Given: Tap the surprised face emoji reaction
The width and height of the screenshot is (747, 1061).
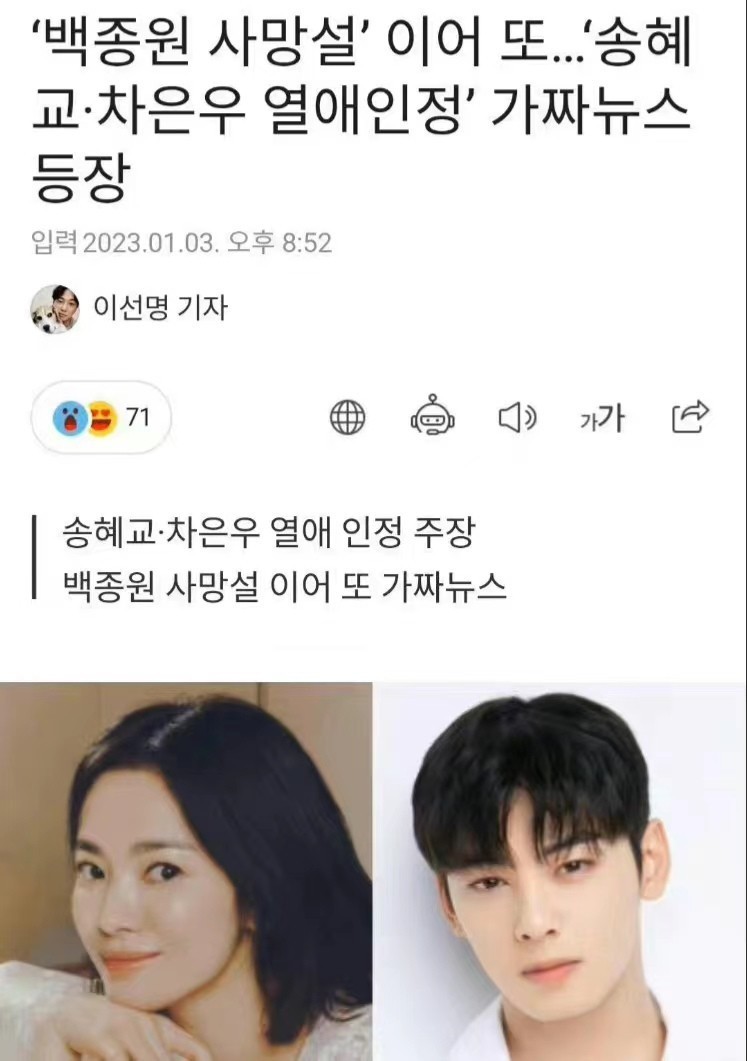Looking at the screenshot, I should coord(70,418).
